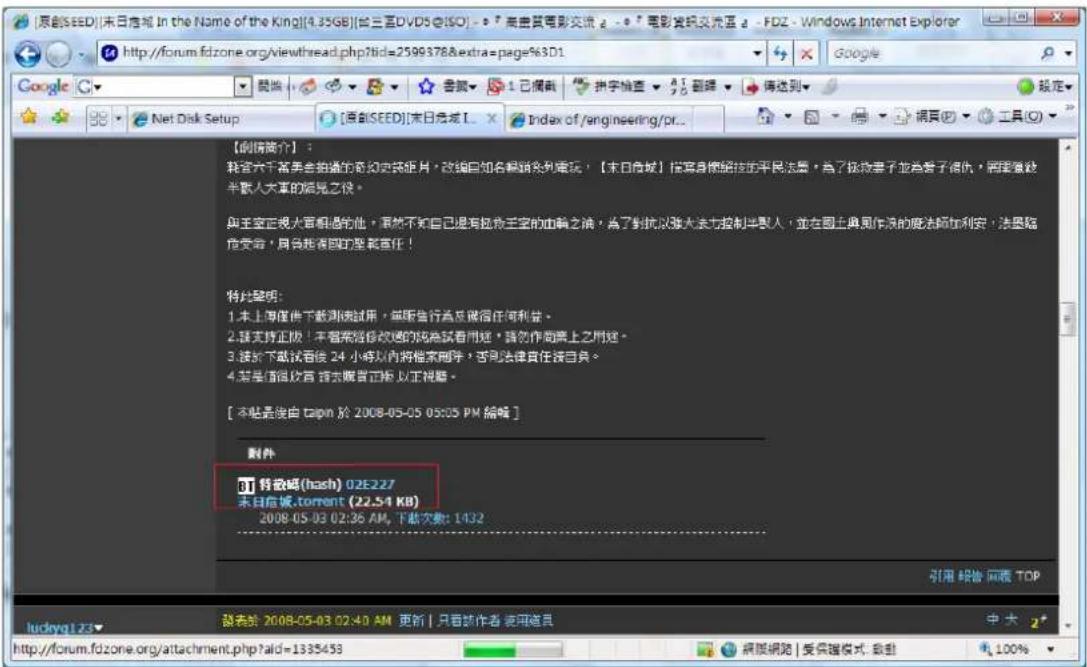Image resolution: width=1087 pixels, height=667 pixels.
Task: Expand the tab list dropdown arrow
Action: 118,119
